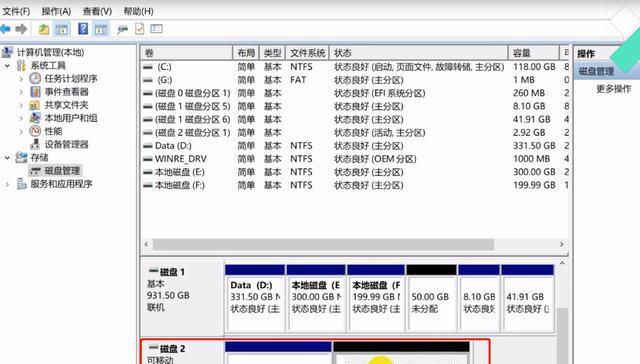Click the 存储 storage icon
The image size is (640, 364).
21,157
